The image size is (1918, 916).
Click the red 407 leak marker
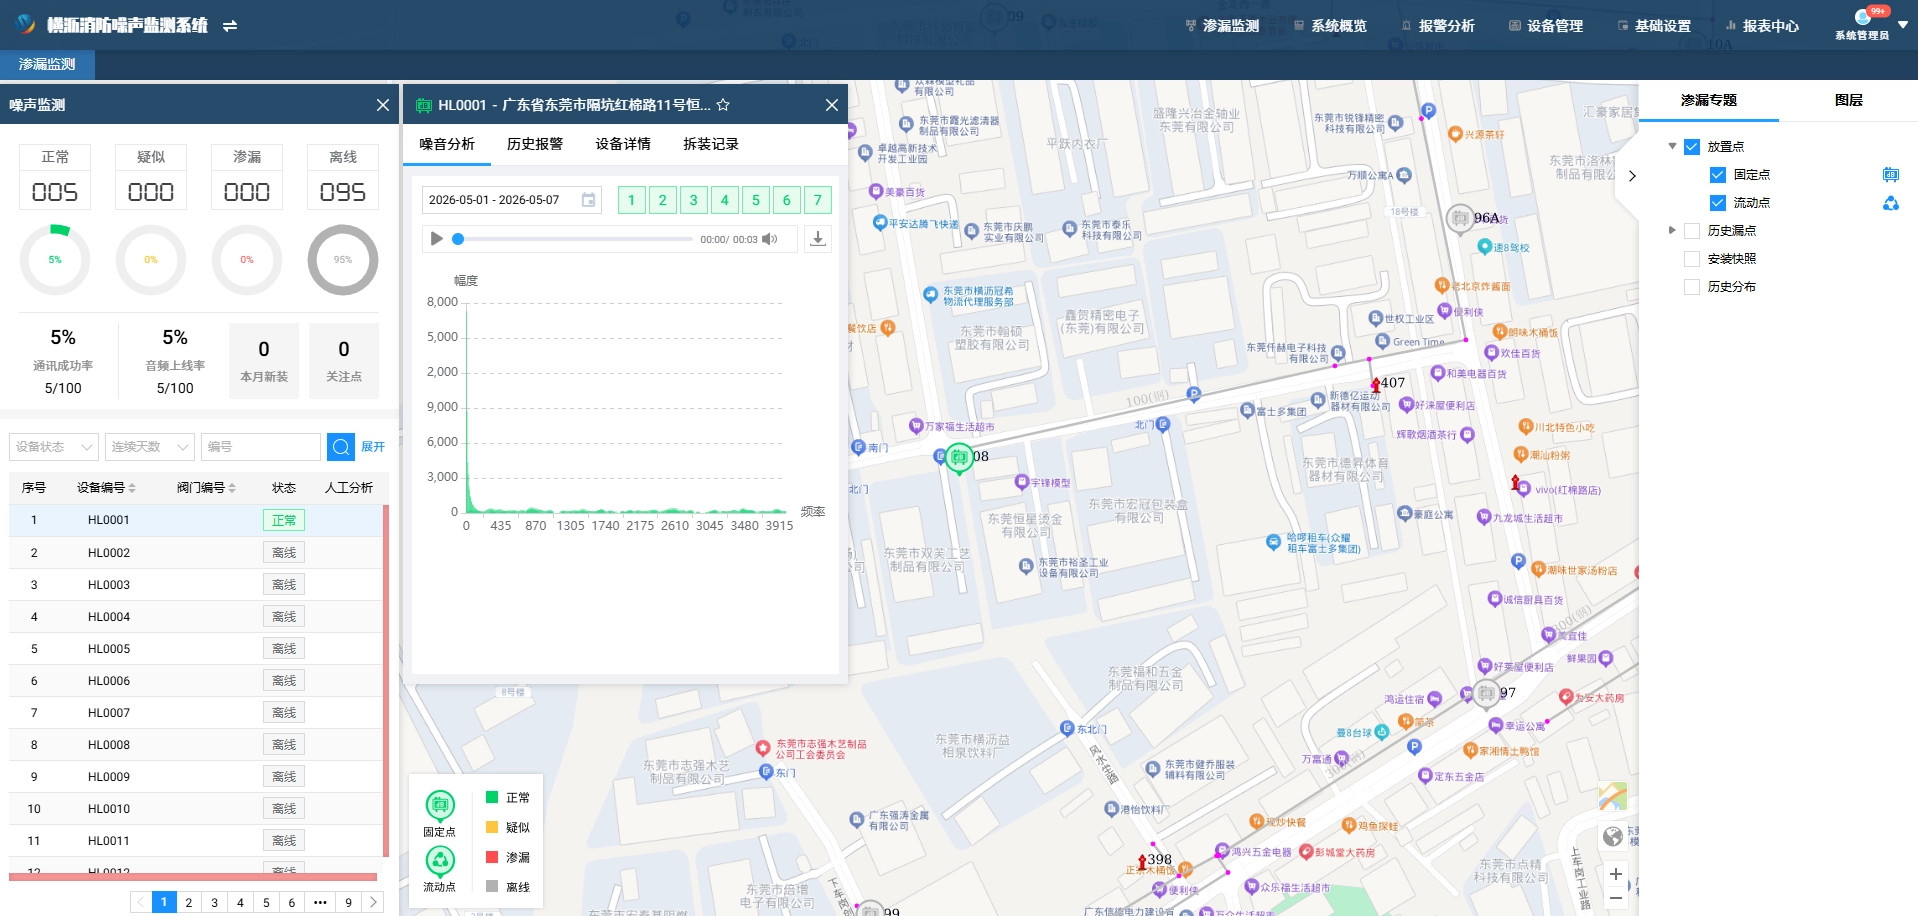click(x=1376, y=385)
